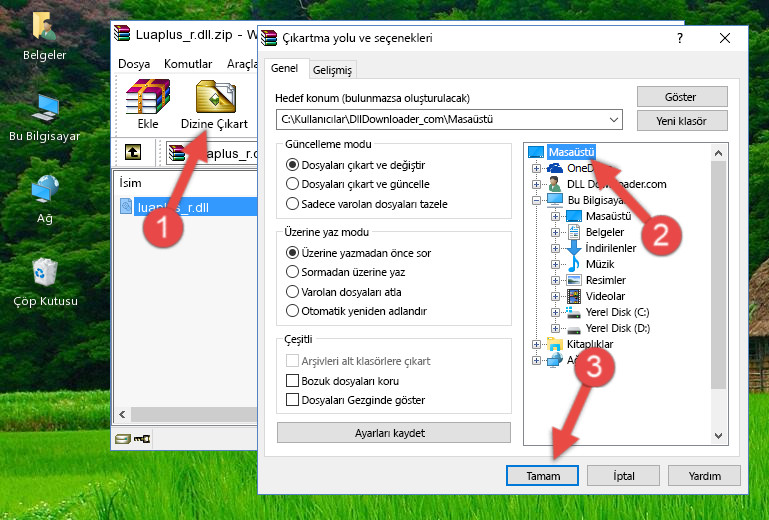This screenshot has width=769, height=520.
Task: Click the folder tree vertical scrollbar
Action: (718, 275)
